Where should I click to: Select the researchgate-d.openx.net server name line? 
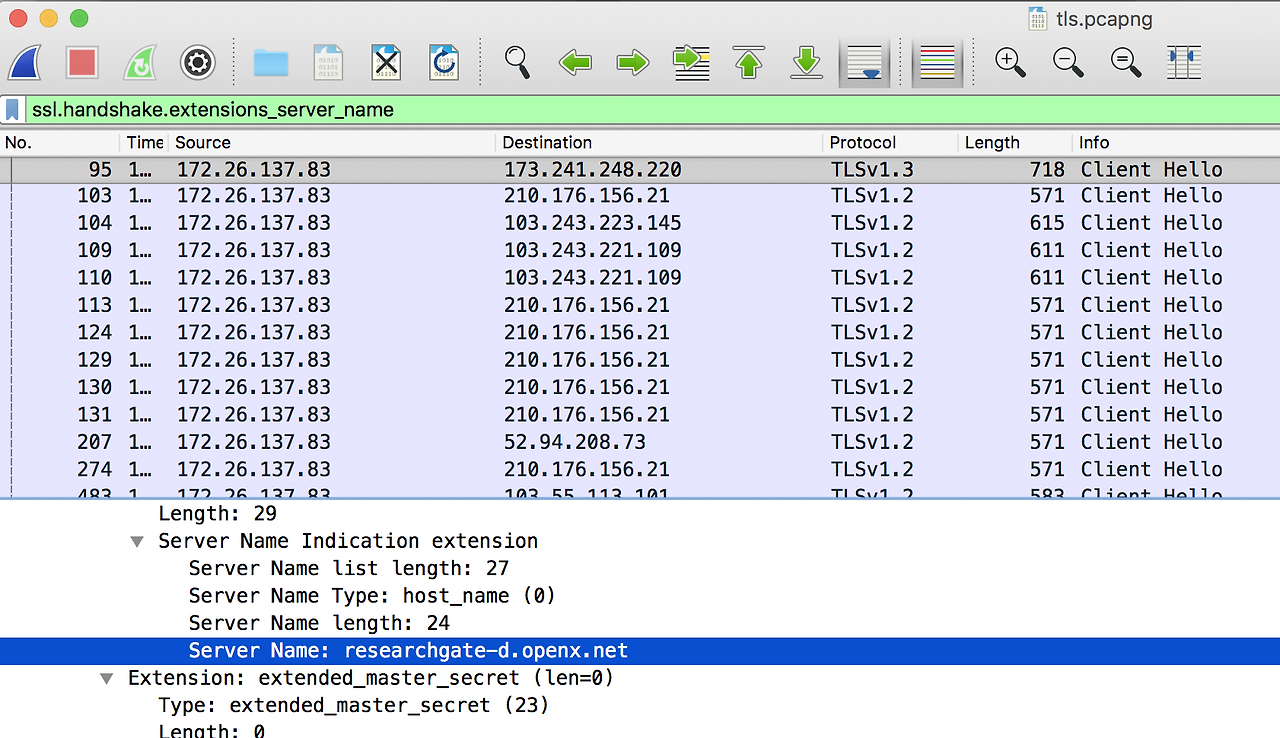(640, 651)
